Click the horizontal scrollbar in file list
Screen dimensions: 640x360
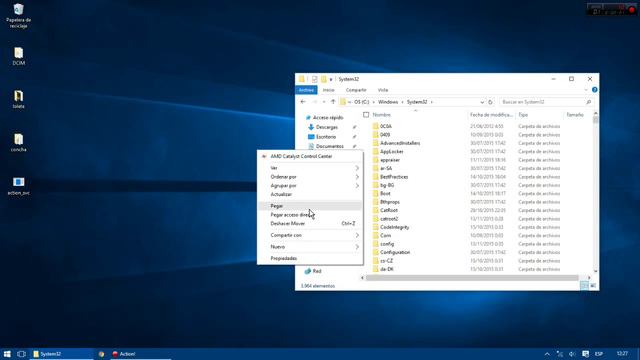(x=472, y=278)
